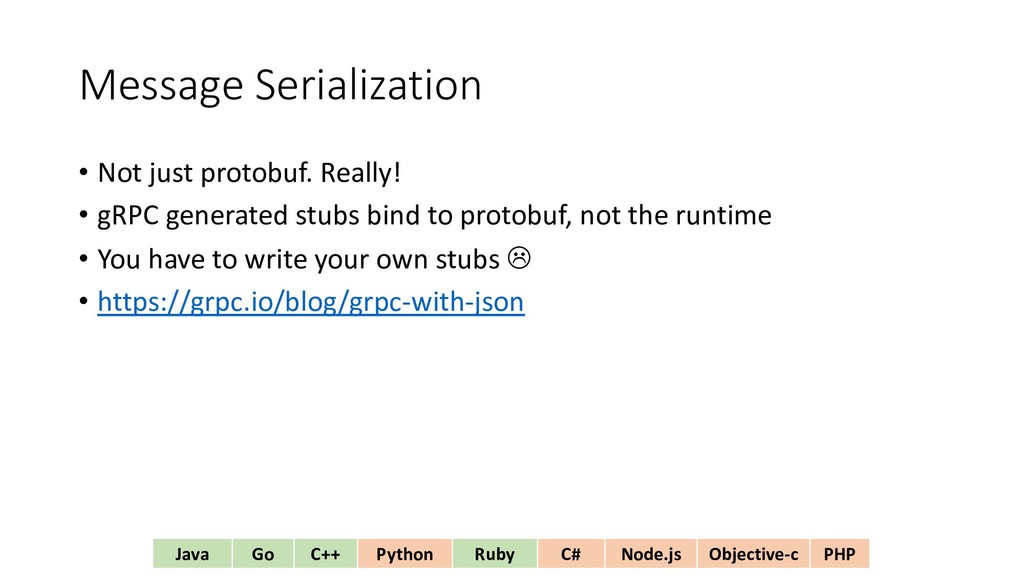Click the sad face emoji after stubs

tap(519, 258)
